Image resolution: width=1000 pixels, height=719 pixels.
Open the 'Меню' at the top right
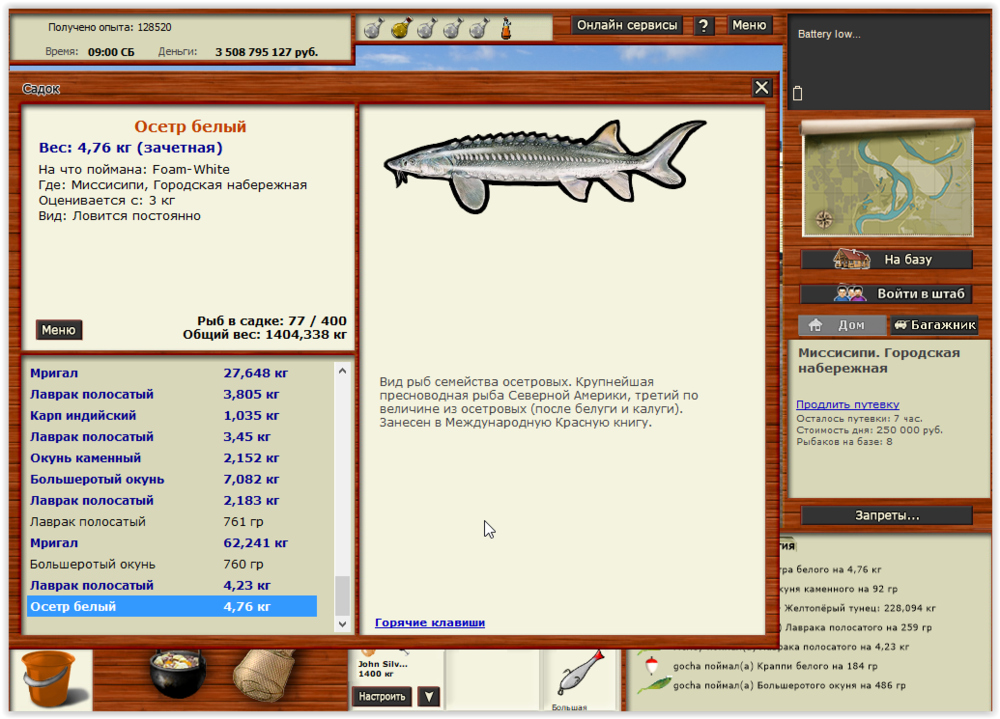pos(749,25)
